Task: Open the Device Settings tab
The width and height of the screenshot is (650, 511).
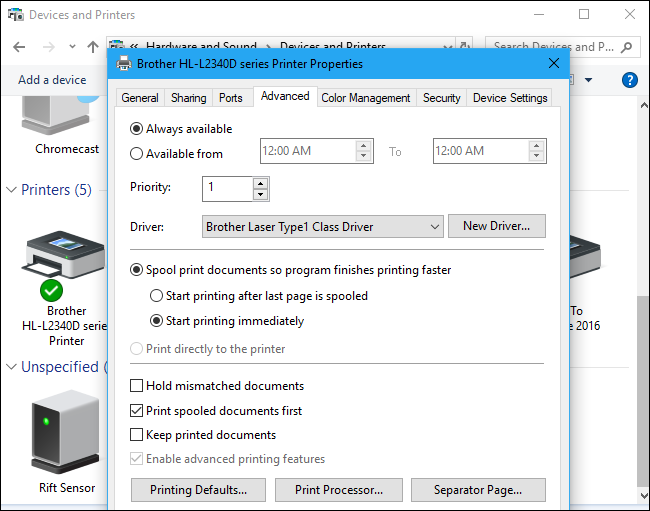Action: [510, 98]
